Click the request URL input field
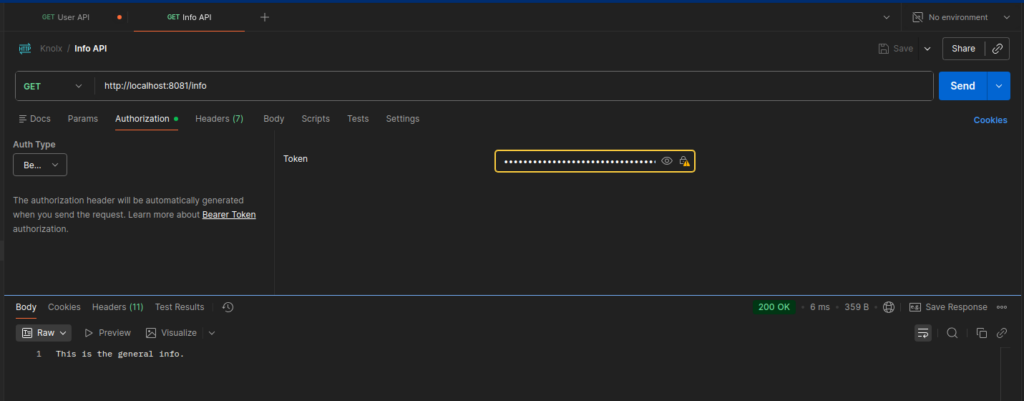1024x401 pixels. [x=514, y=86]
